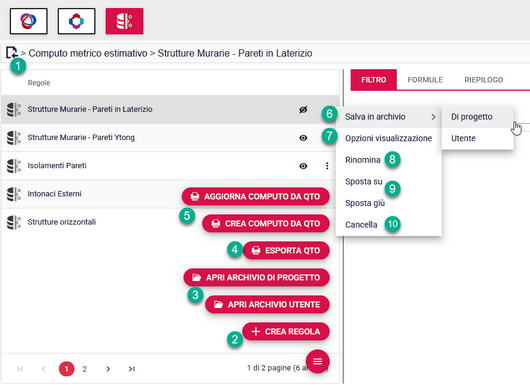Toggle visibility of Pareti Ytong rule
The width and height of the screenshot is (530, 385).
303,138
